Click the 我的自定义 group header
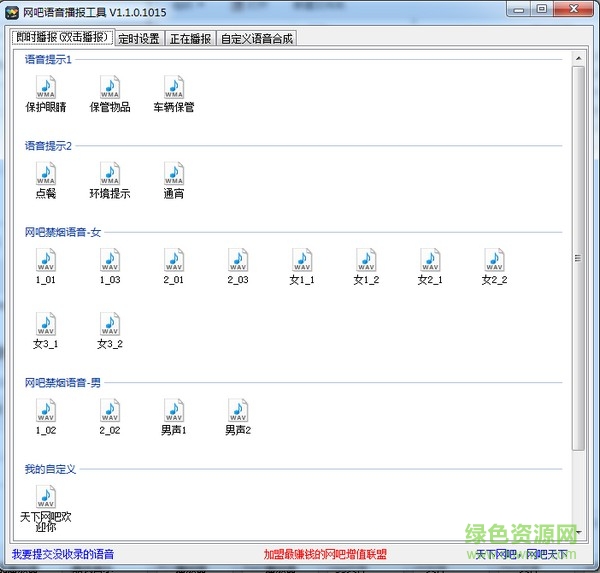The width and height of the screenshot is (600, 573). tap(50, 469)
